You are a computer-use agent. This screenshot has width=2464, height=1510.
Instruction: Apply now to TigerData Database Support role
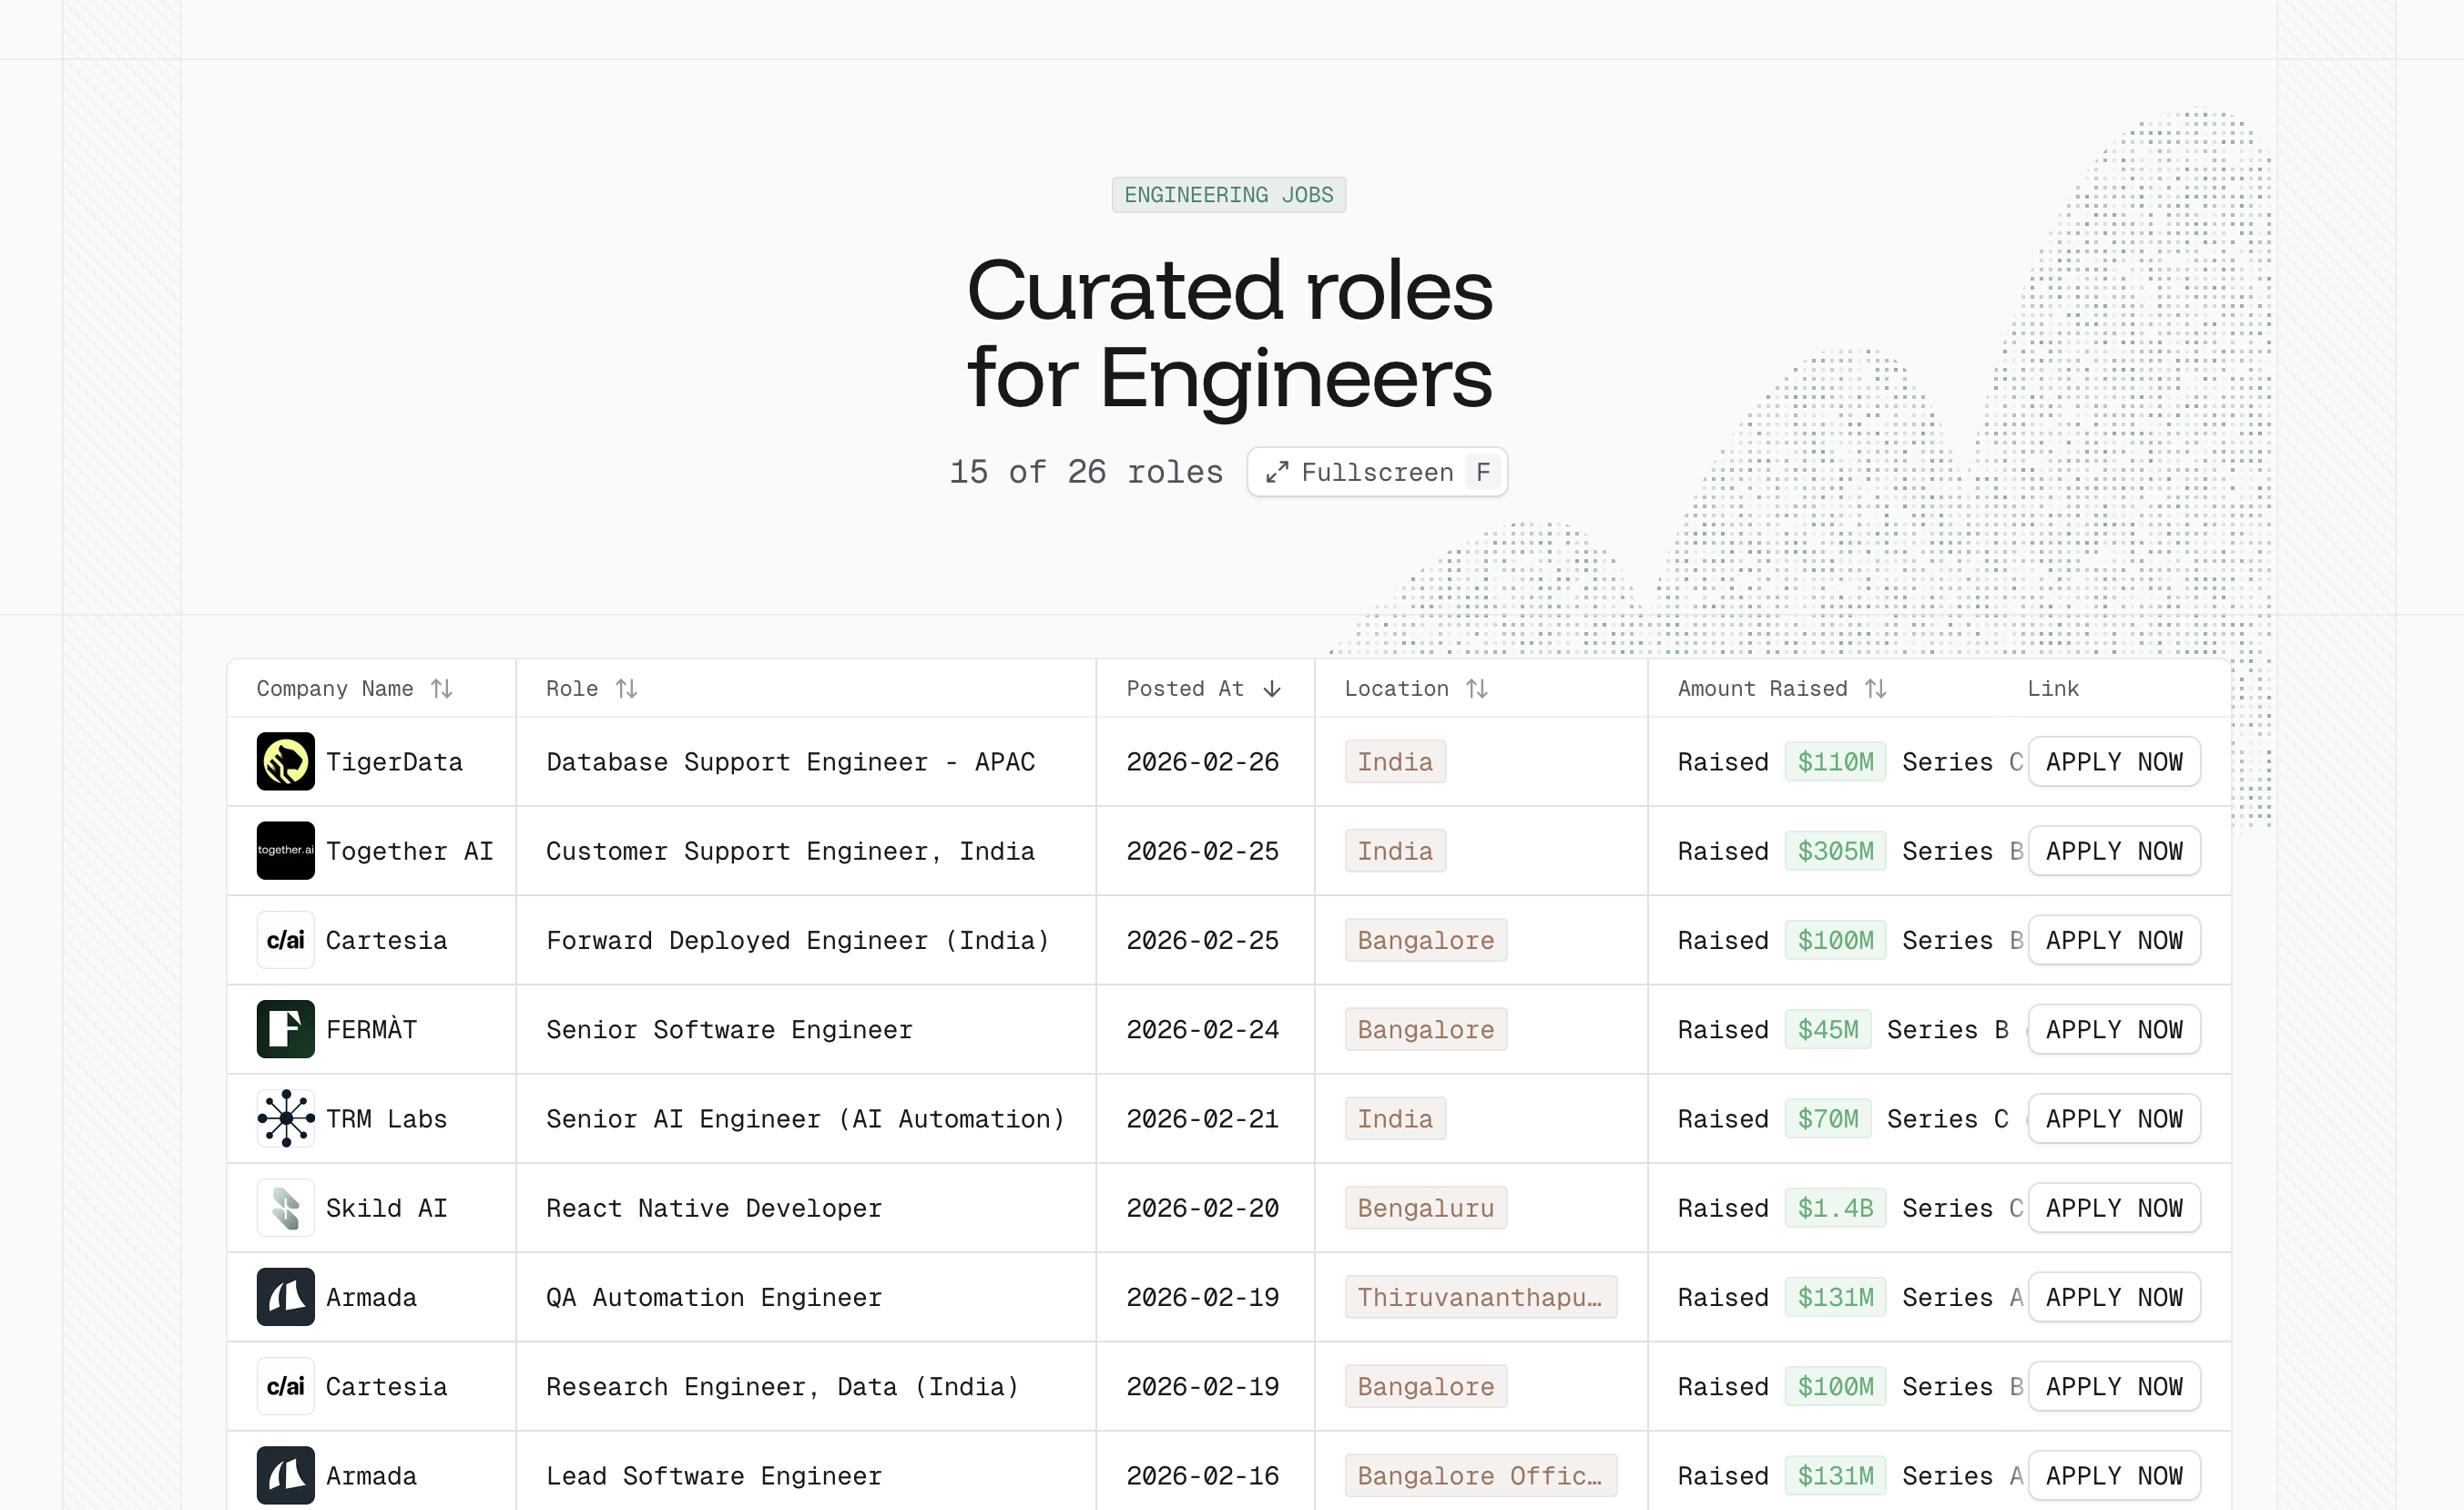click(2113, 762)
